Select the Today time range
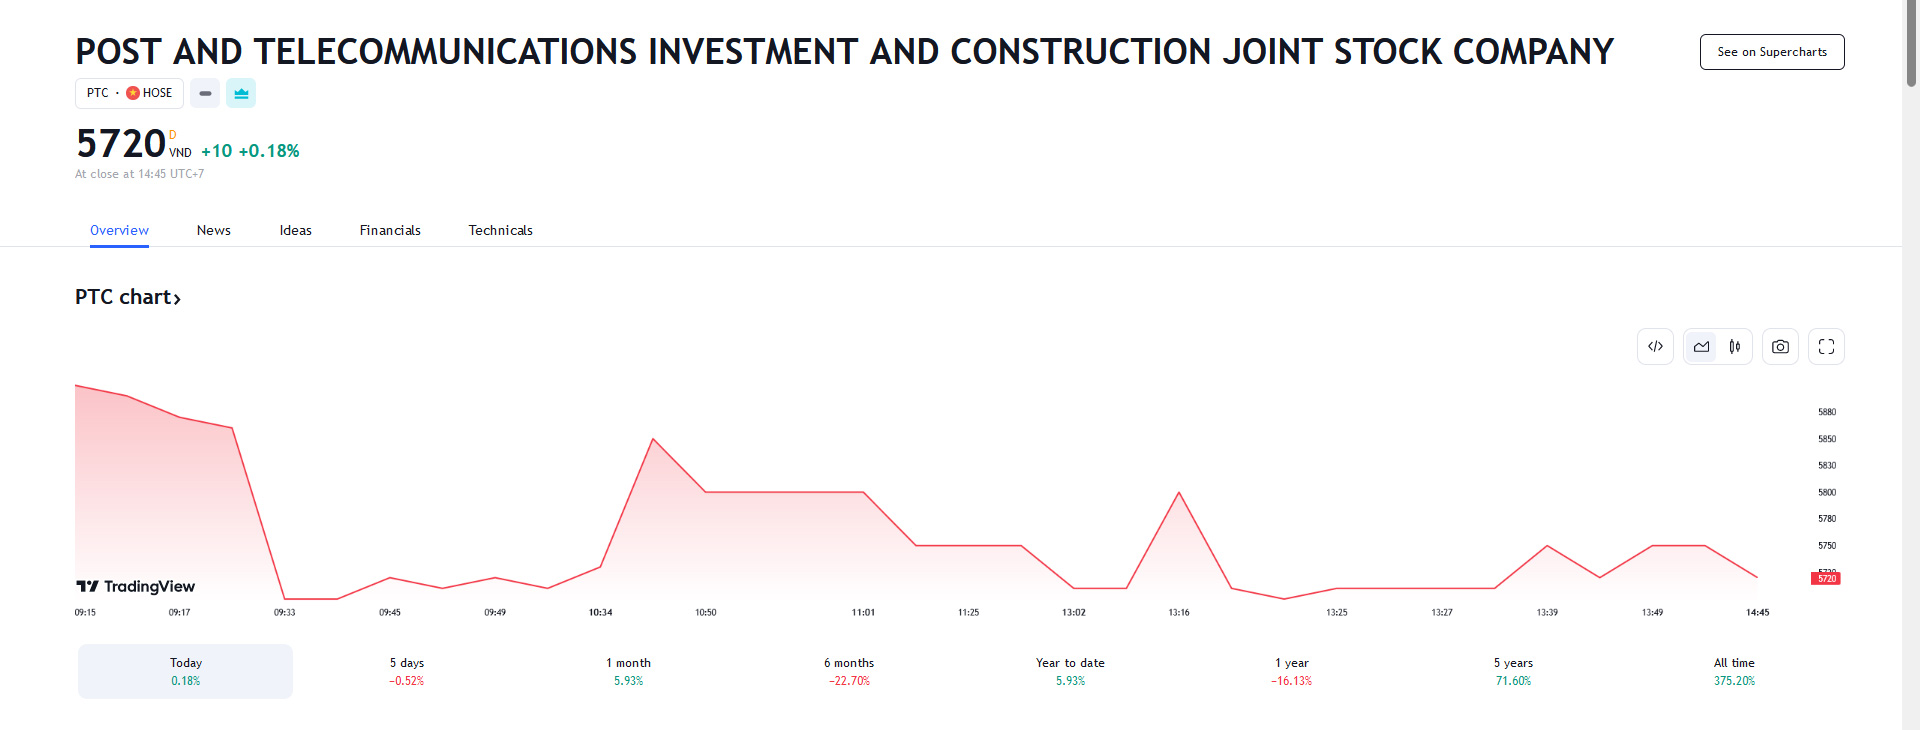This screenshot has height=730, width=1920. point(186,671)
